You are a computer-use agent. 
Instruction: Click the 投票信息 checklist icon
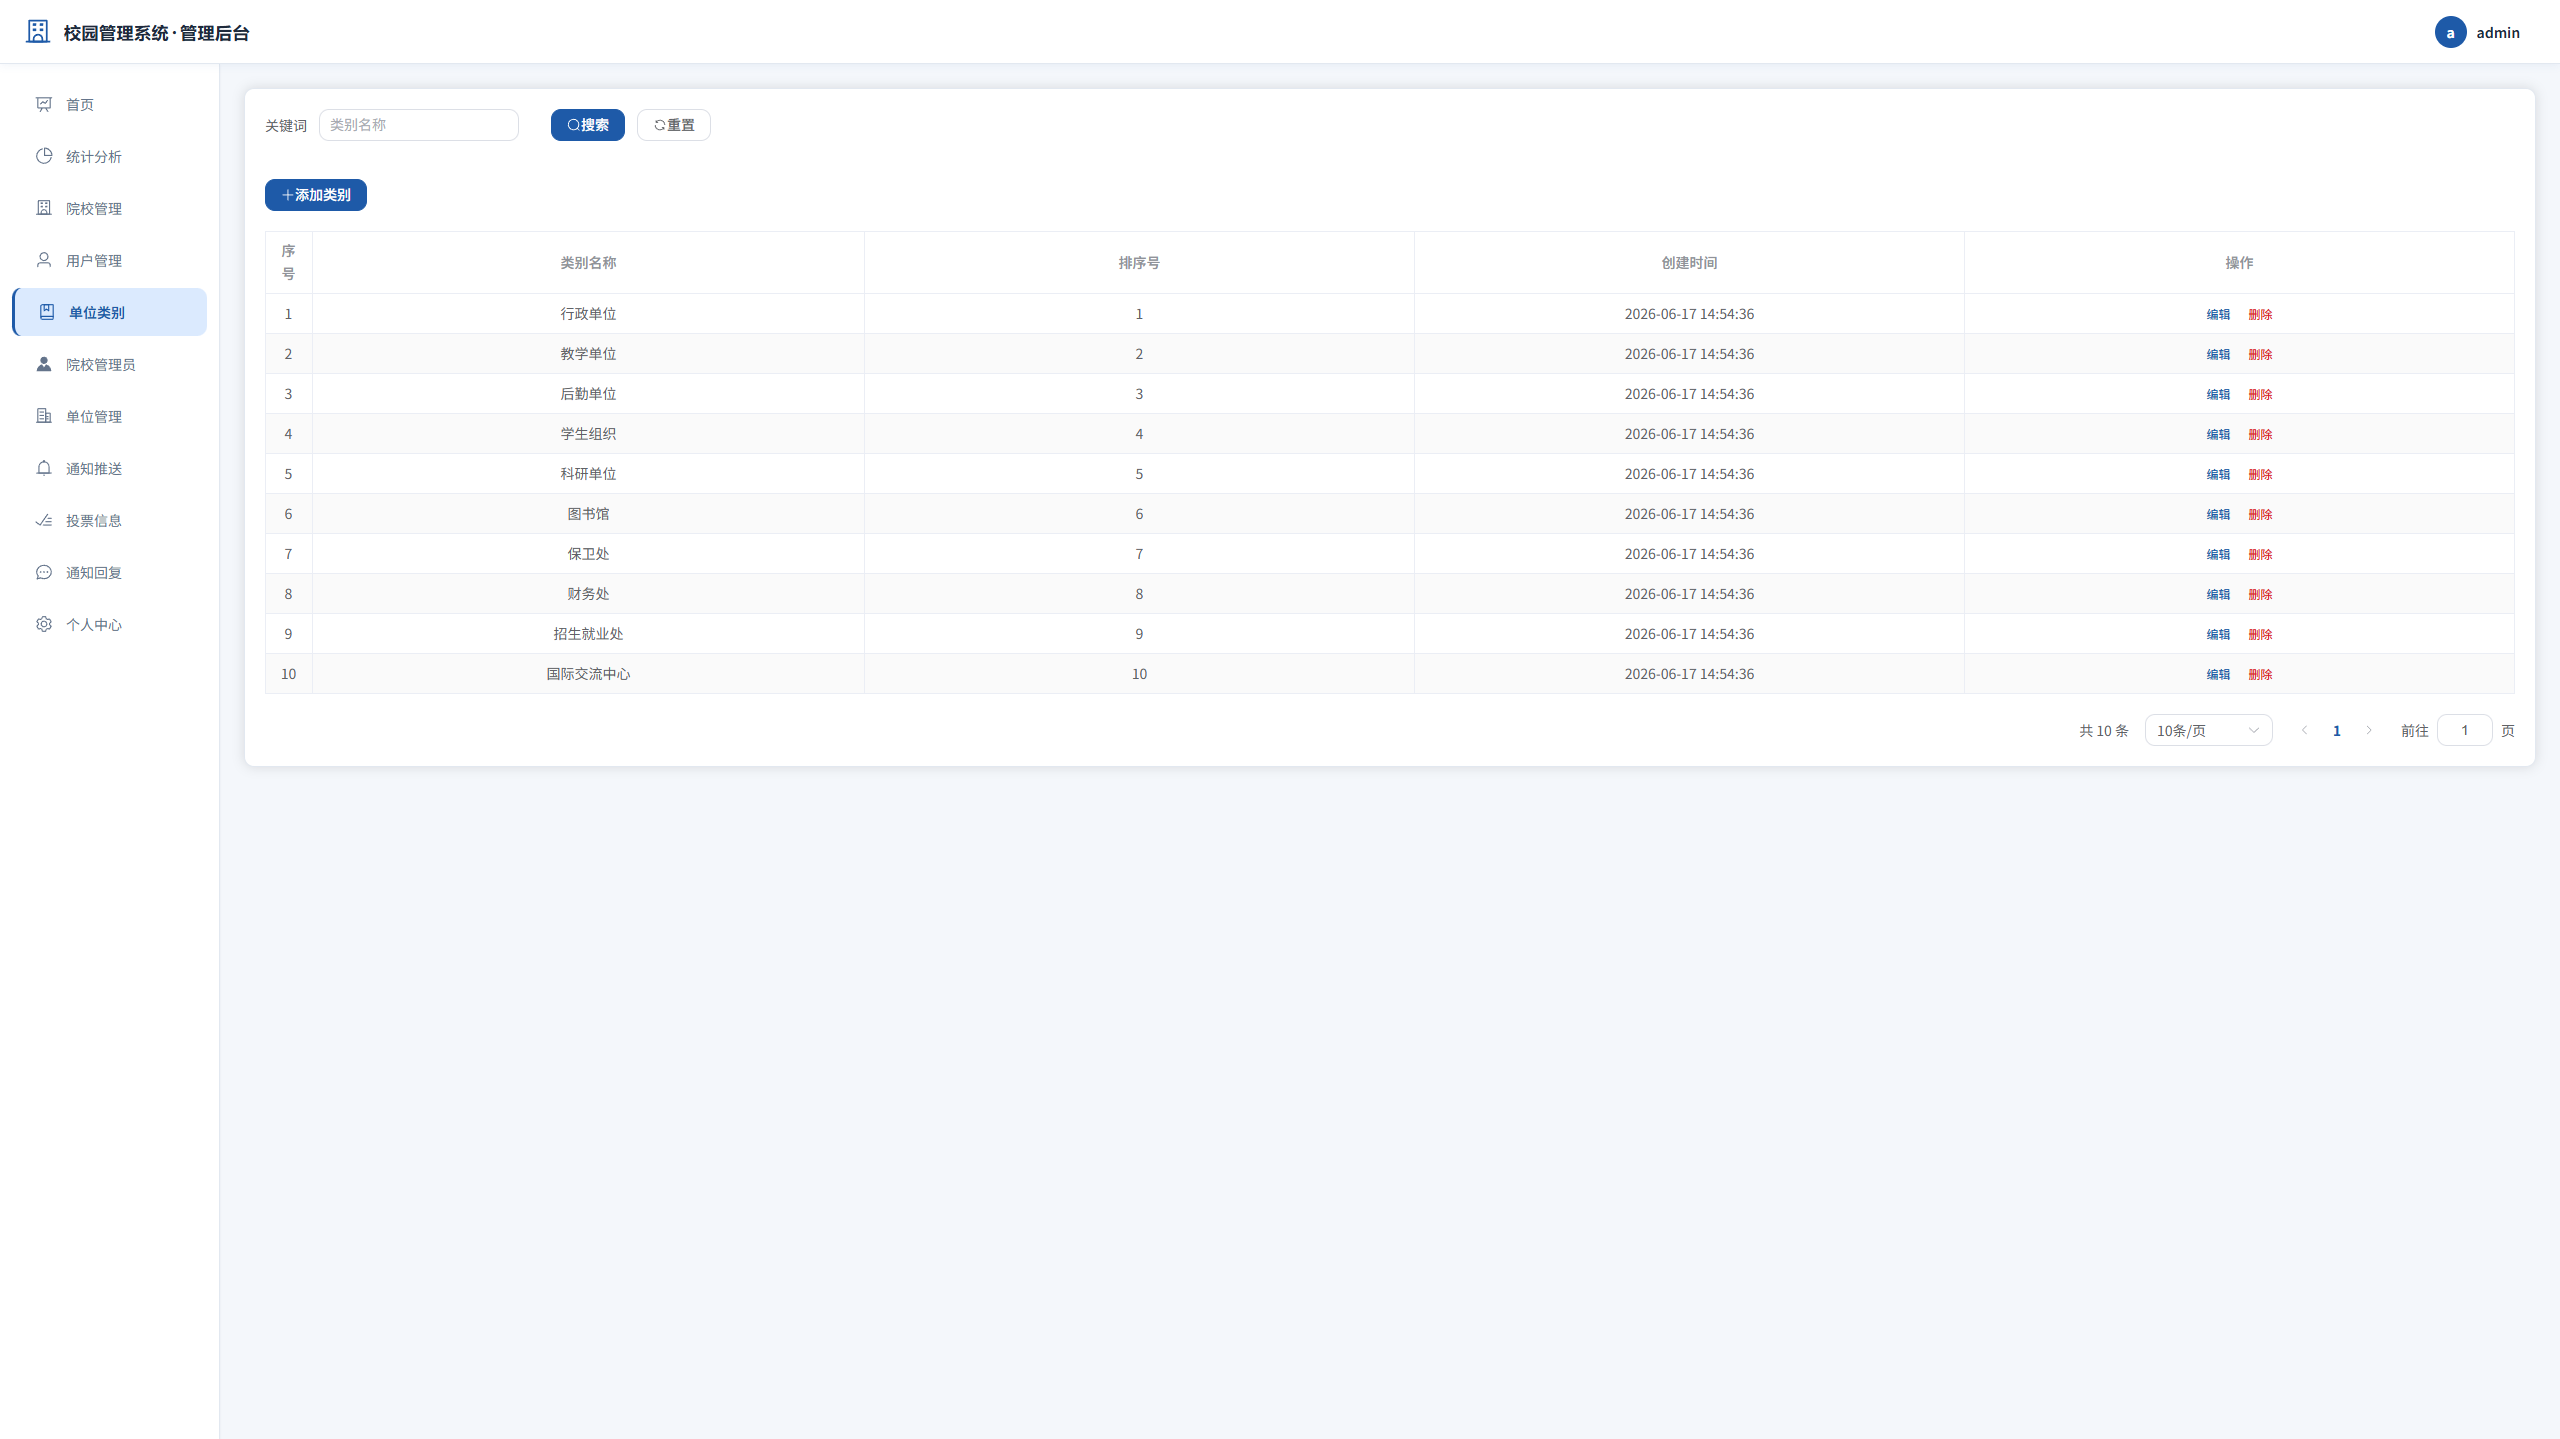point(44,520)
